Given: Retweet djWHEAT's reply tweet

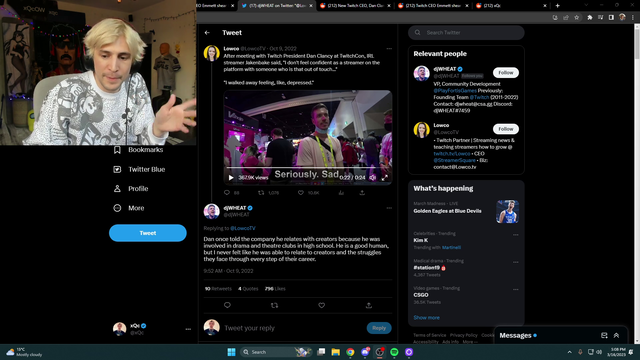Looking at the screenshot, I should pyautogui.click(x=274, y=305).
